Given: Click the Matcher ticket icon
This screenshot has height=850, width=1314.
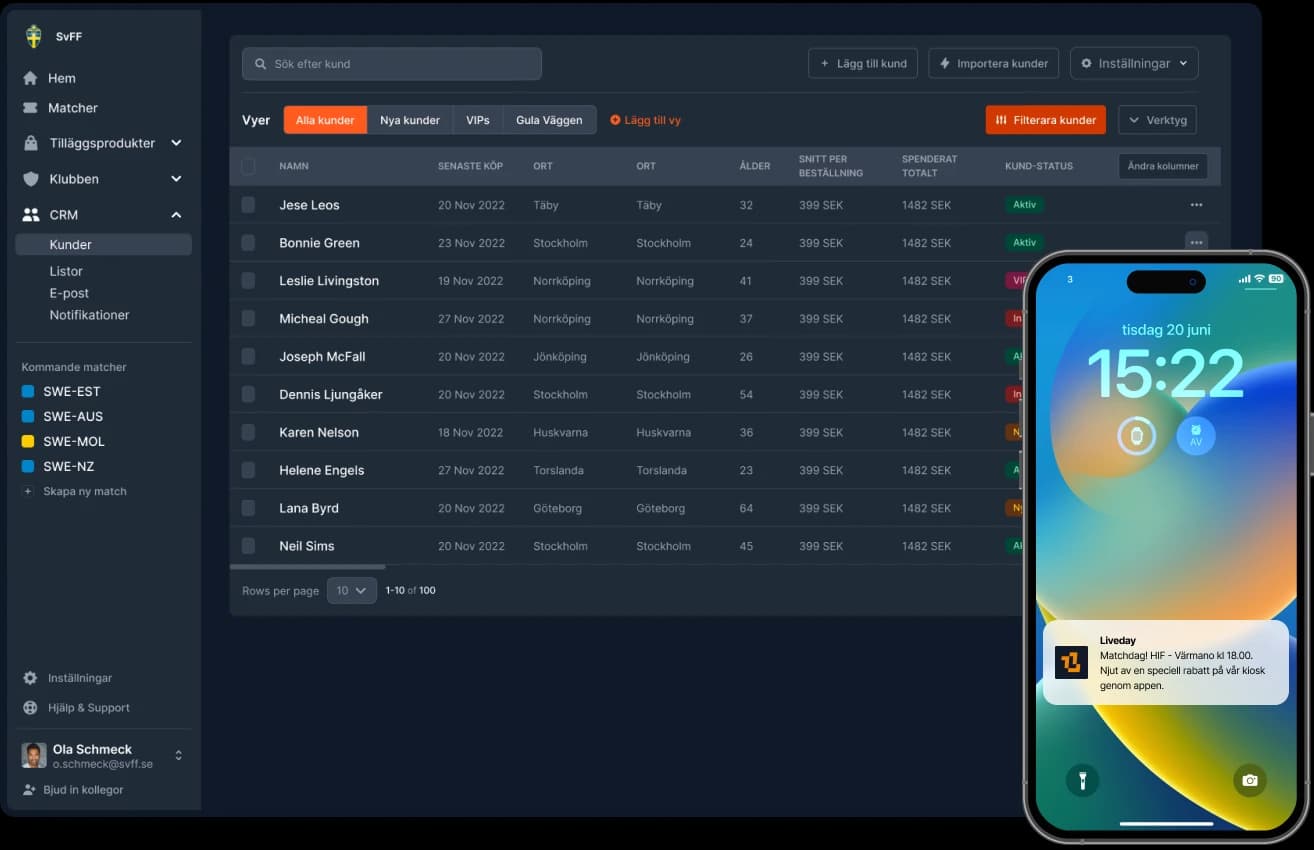Looking at the screenshot, I should pos(30,108).
